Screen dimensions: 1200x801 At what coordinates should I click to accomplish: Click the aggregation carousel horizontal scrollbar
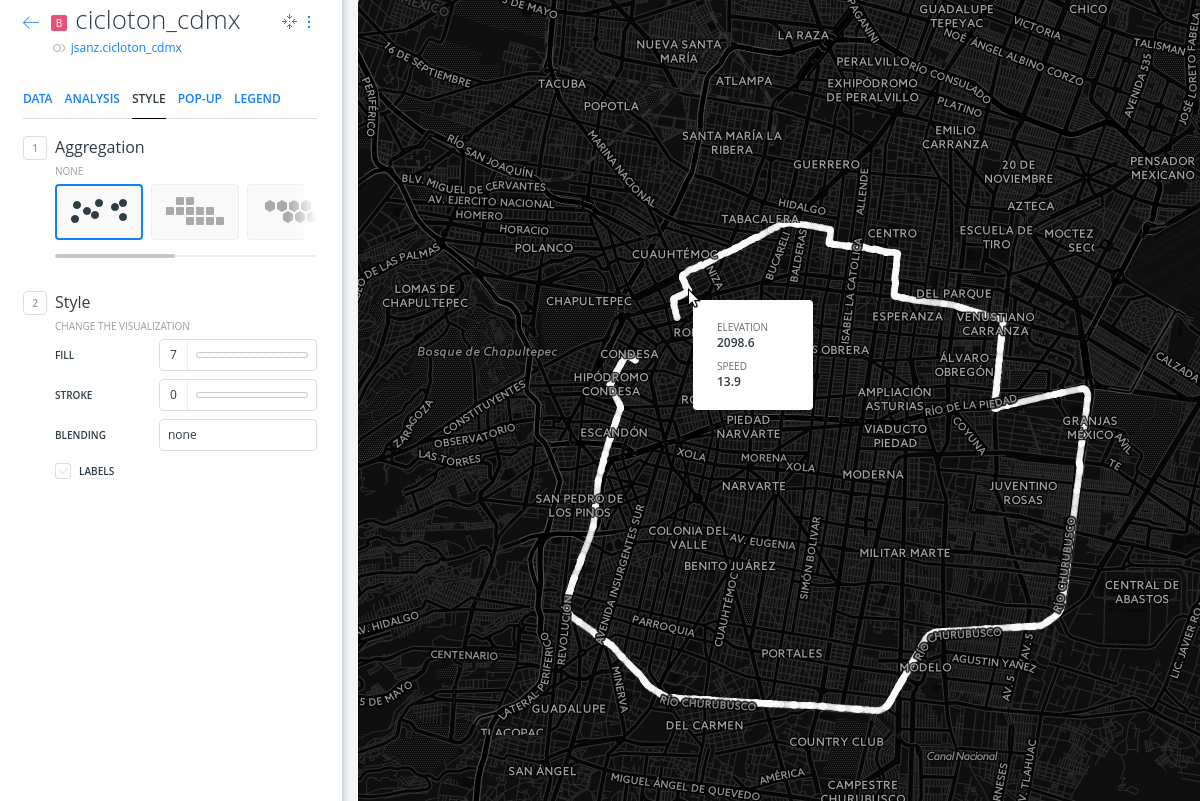point(115,256)
